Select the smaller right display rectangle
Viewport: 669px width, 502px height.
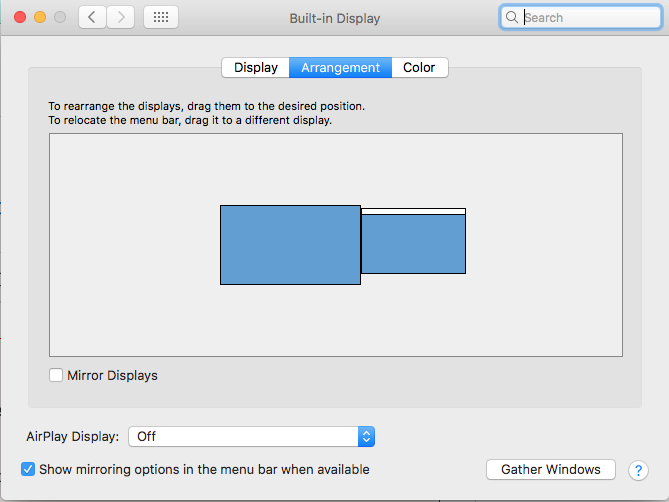[x=413, y=244]
